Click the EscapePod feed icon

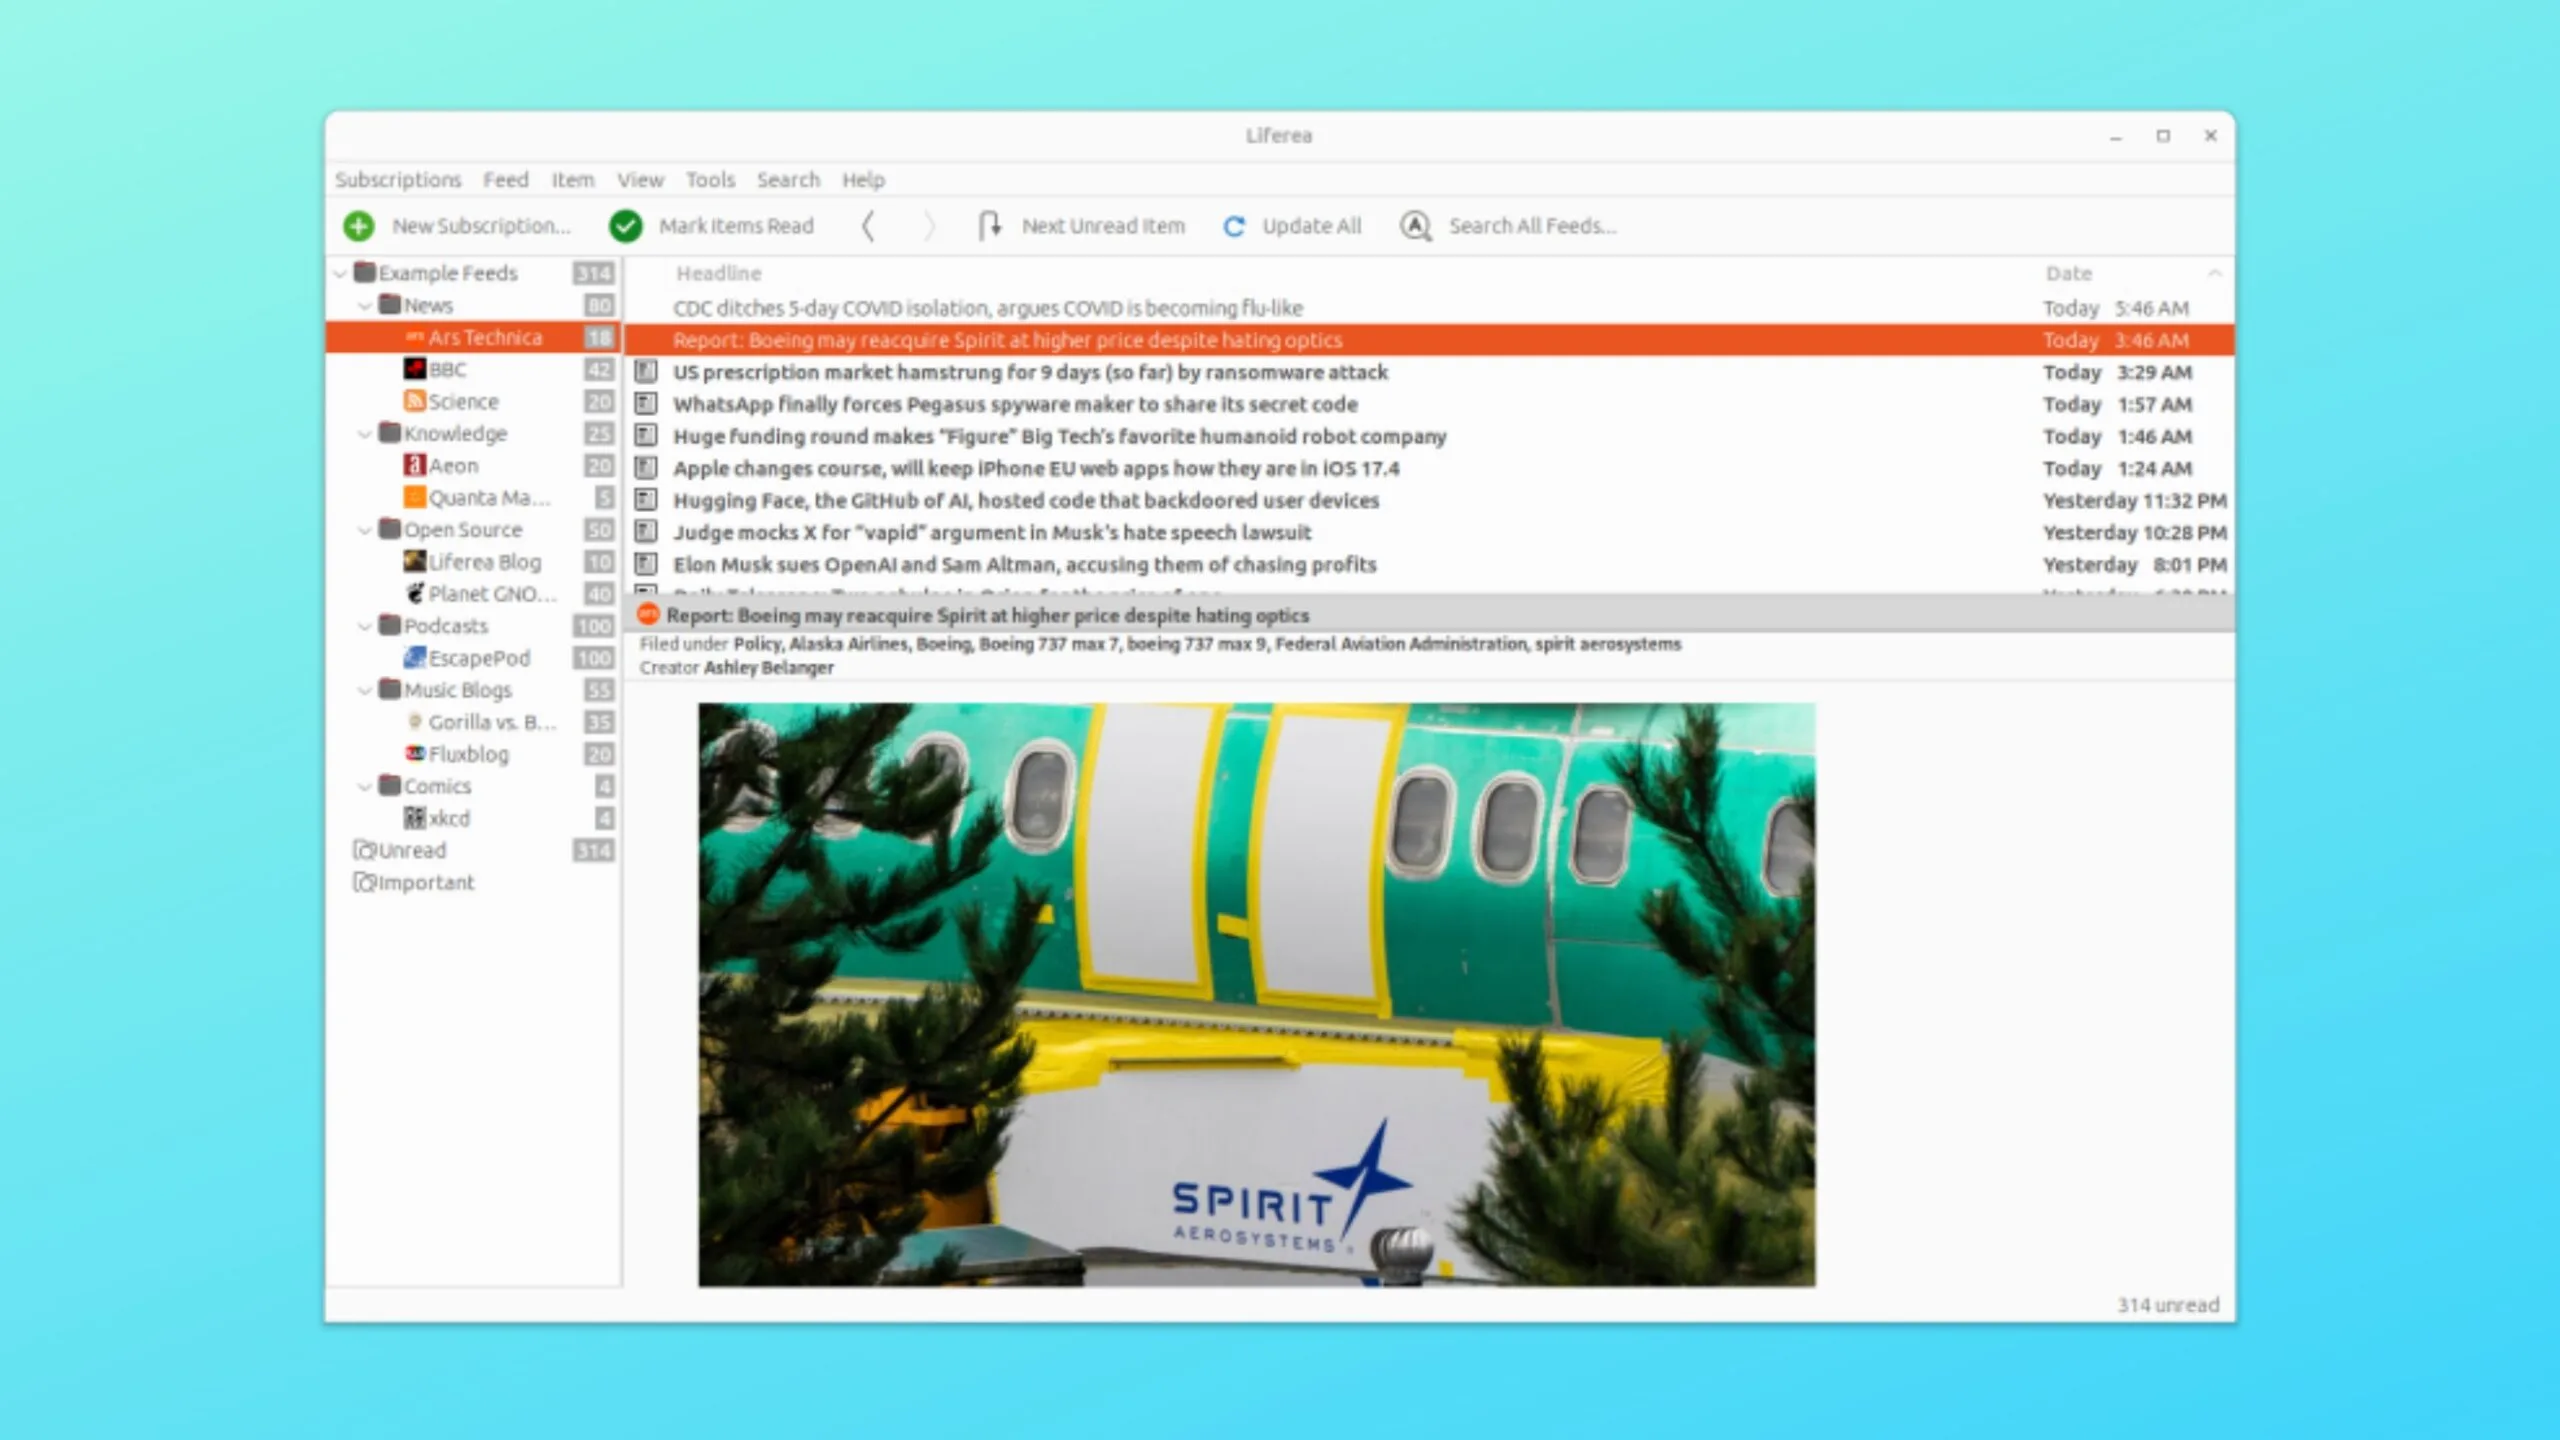click(415, 657)
